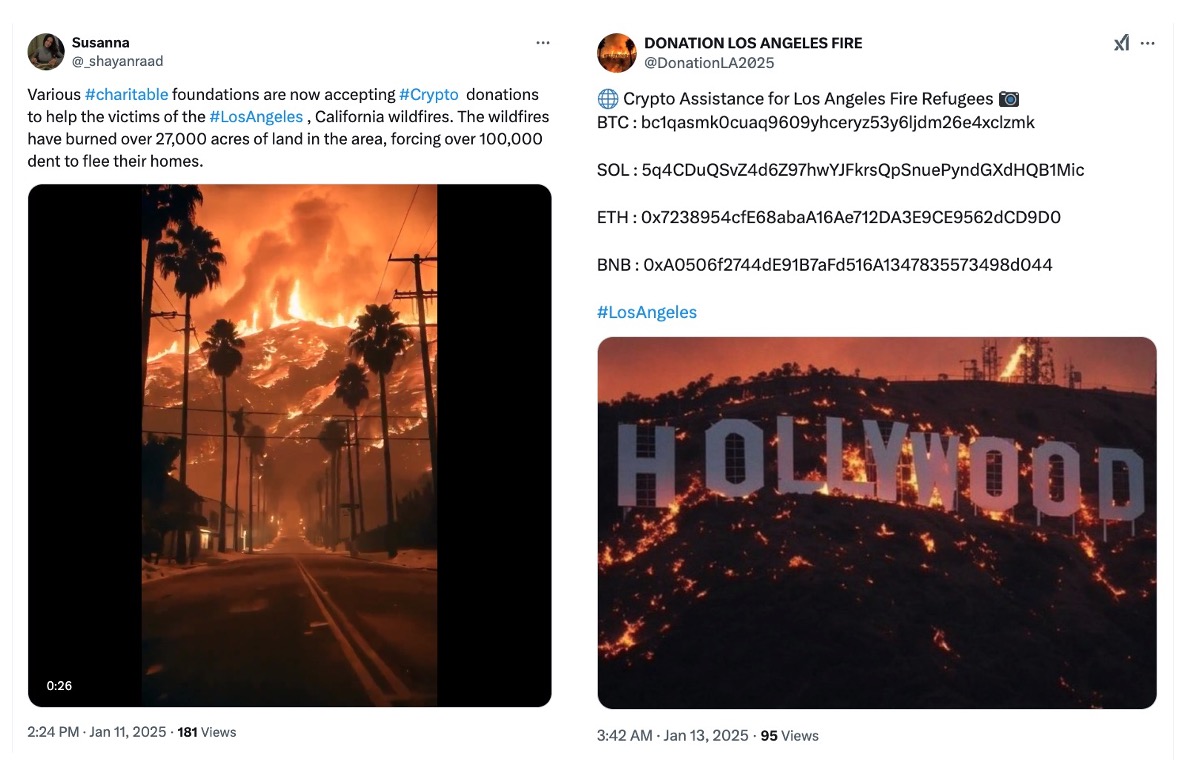Click the DONATION LOS ANGELES FIRE name
This screenshot has width=1180, height=760.
752,43
